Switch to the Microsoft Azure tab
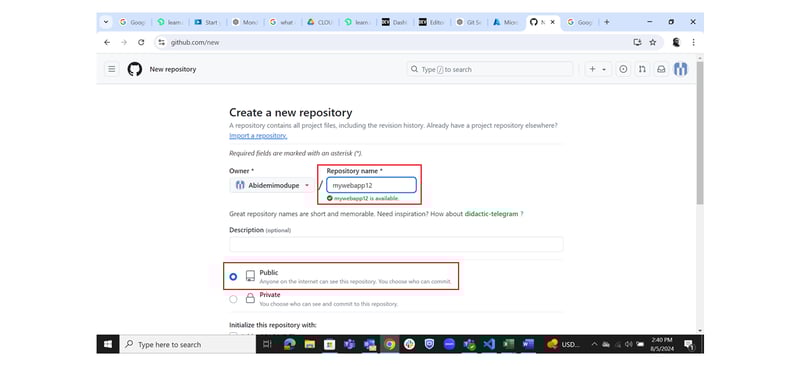The width and height of the screenshot is (800, 366). point(506,22)
